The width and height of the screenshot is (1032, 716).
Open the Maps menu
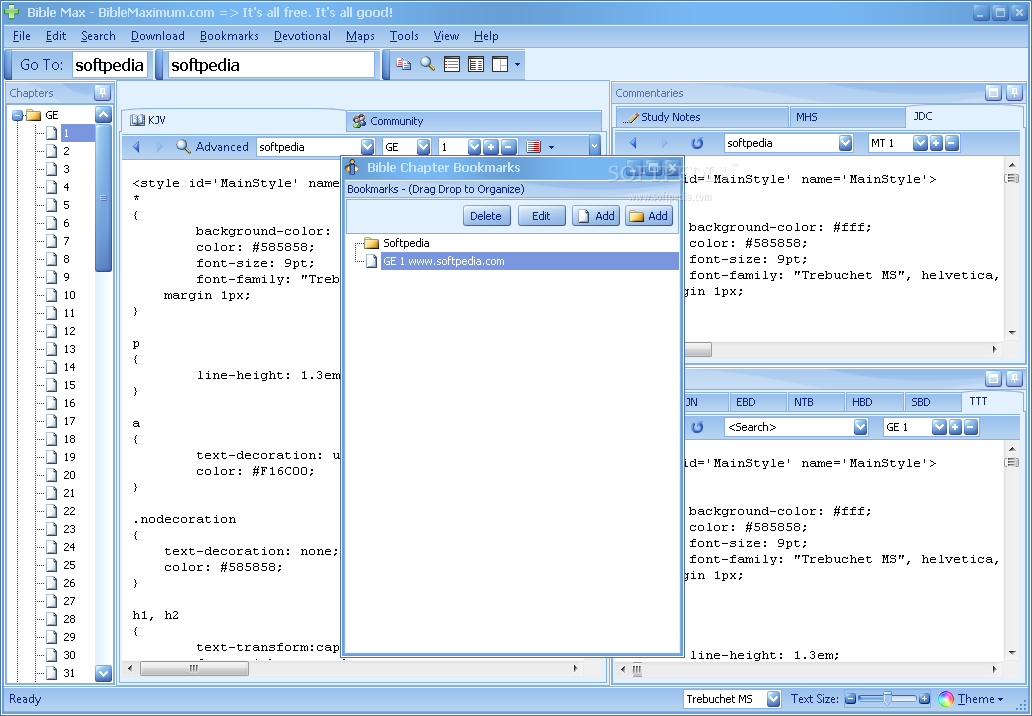point(360,36)
